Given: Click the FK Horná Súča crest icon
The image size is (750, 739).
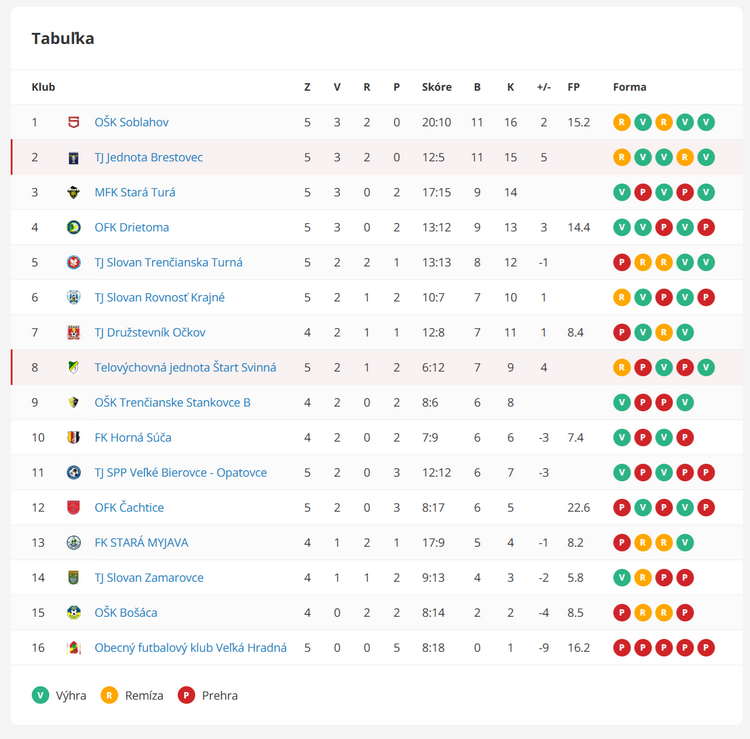Looking at the screenshot, I should point(73,437).
